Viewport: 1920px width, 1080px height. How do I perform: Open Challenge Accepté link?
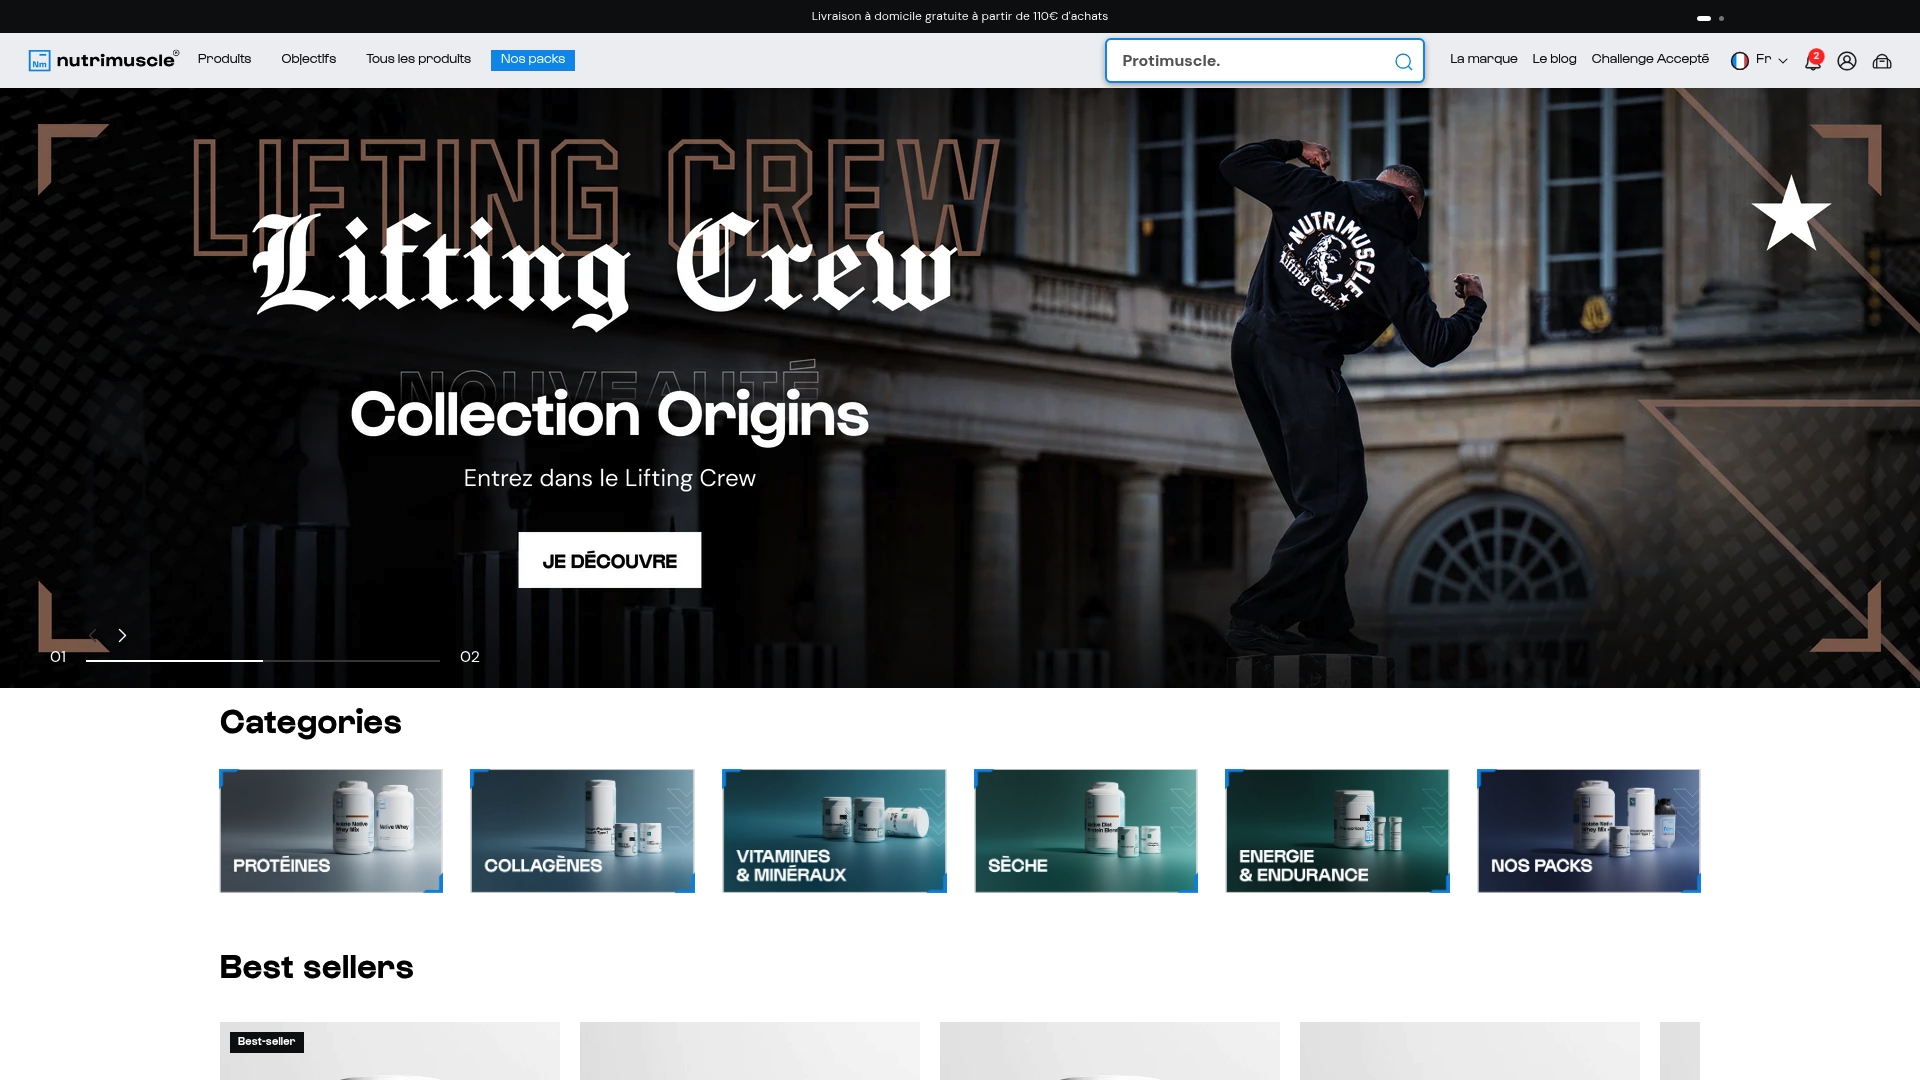coord(1650,59)
